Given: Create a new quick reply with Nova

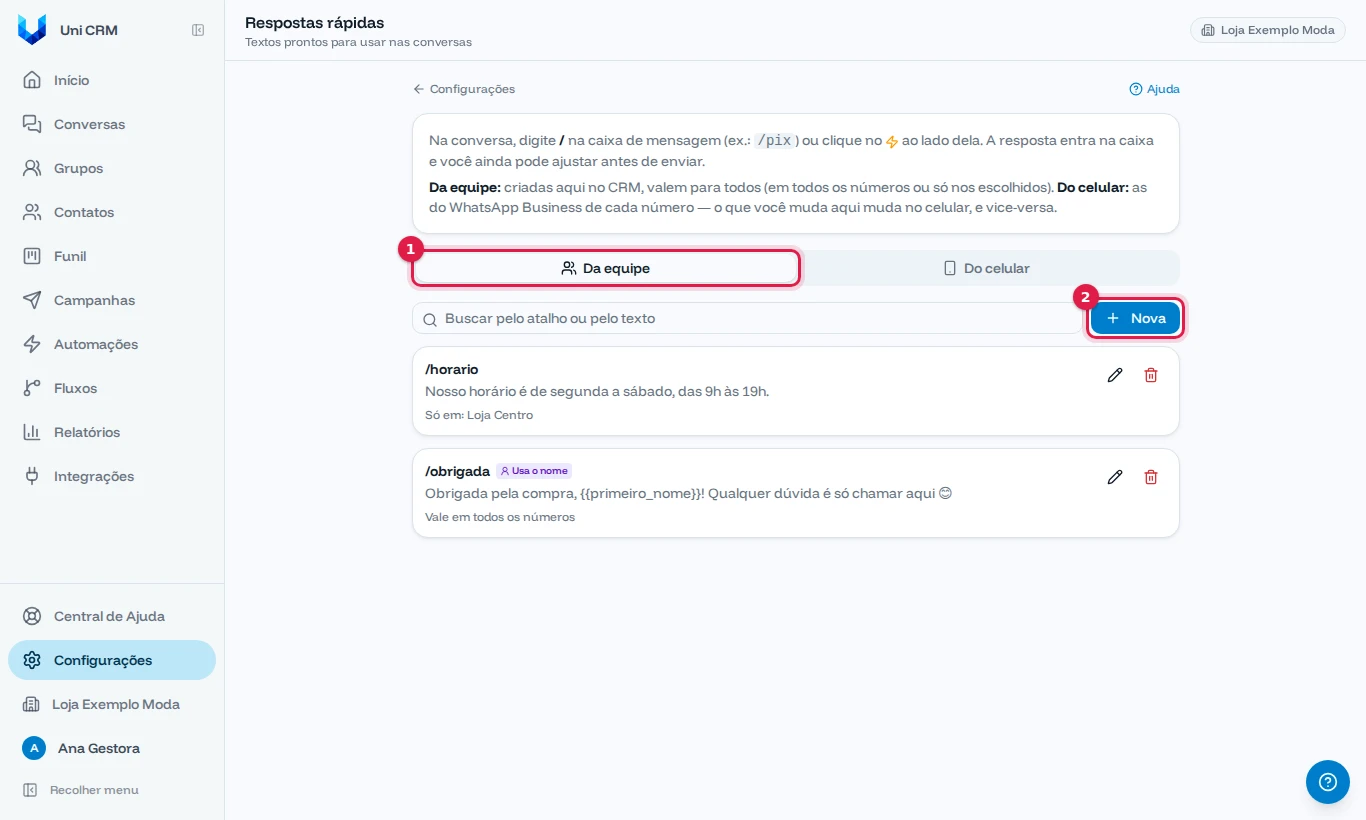Looking at the screenshot, I should click(1136, 318).
